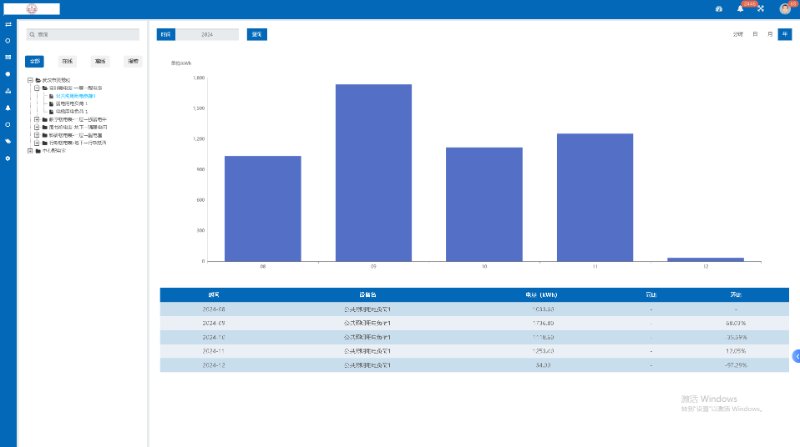Click the highlighted blue device in the tree
This screenshot has width=800, height=447.
[76, 96]
